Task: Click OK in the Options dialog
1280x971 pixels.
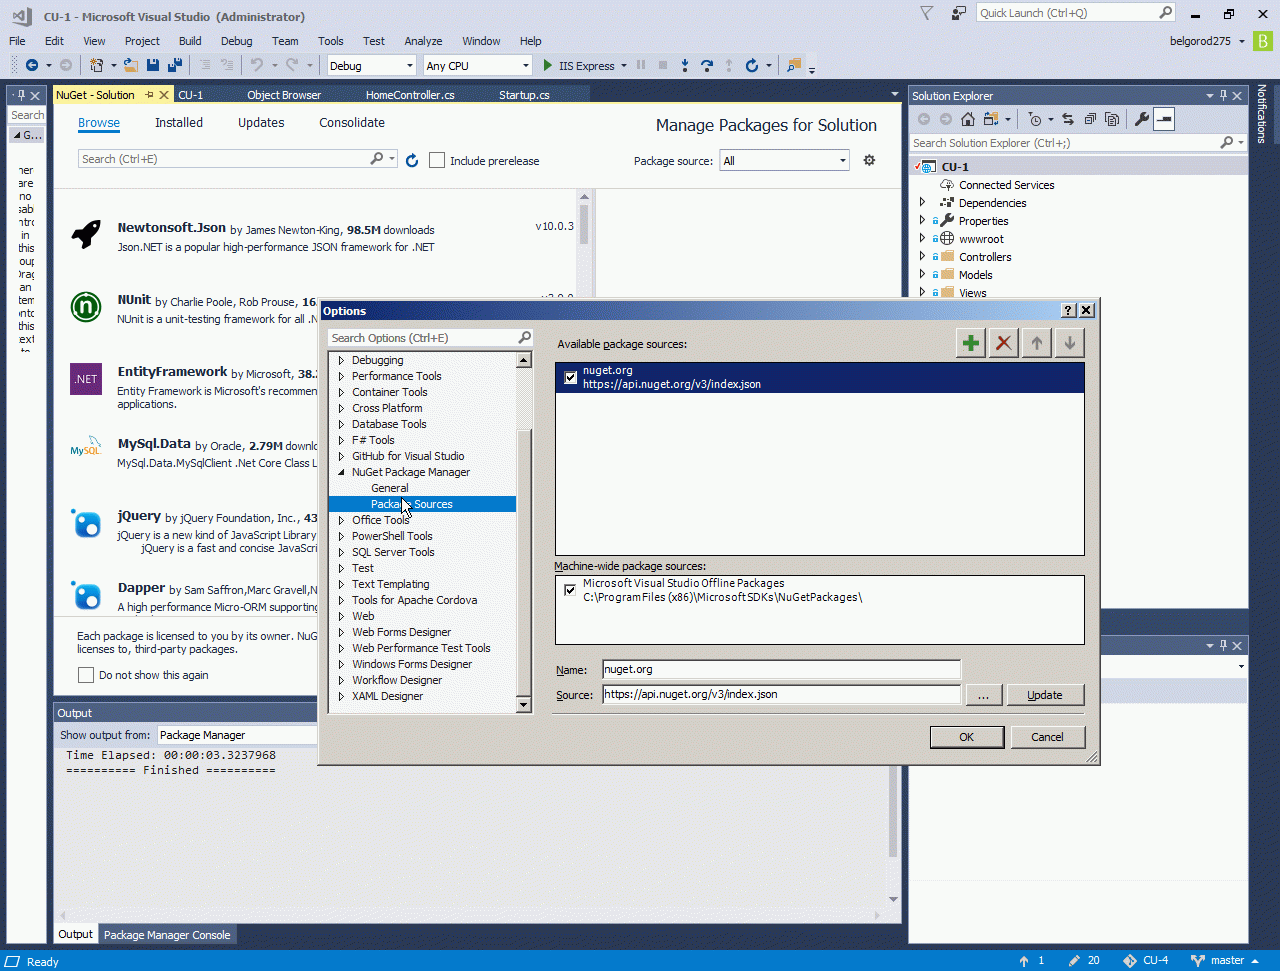Action: pos(967,737)
